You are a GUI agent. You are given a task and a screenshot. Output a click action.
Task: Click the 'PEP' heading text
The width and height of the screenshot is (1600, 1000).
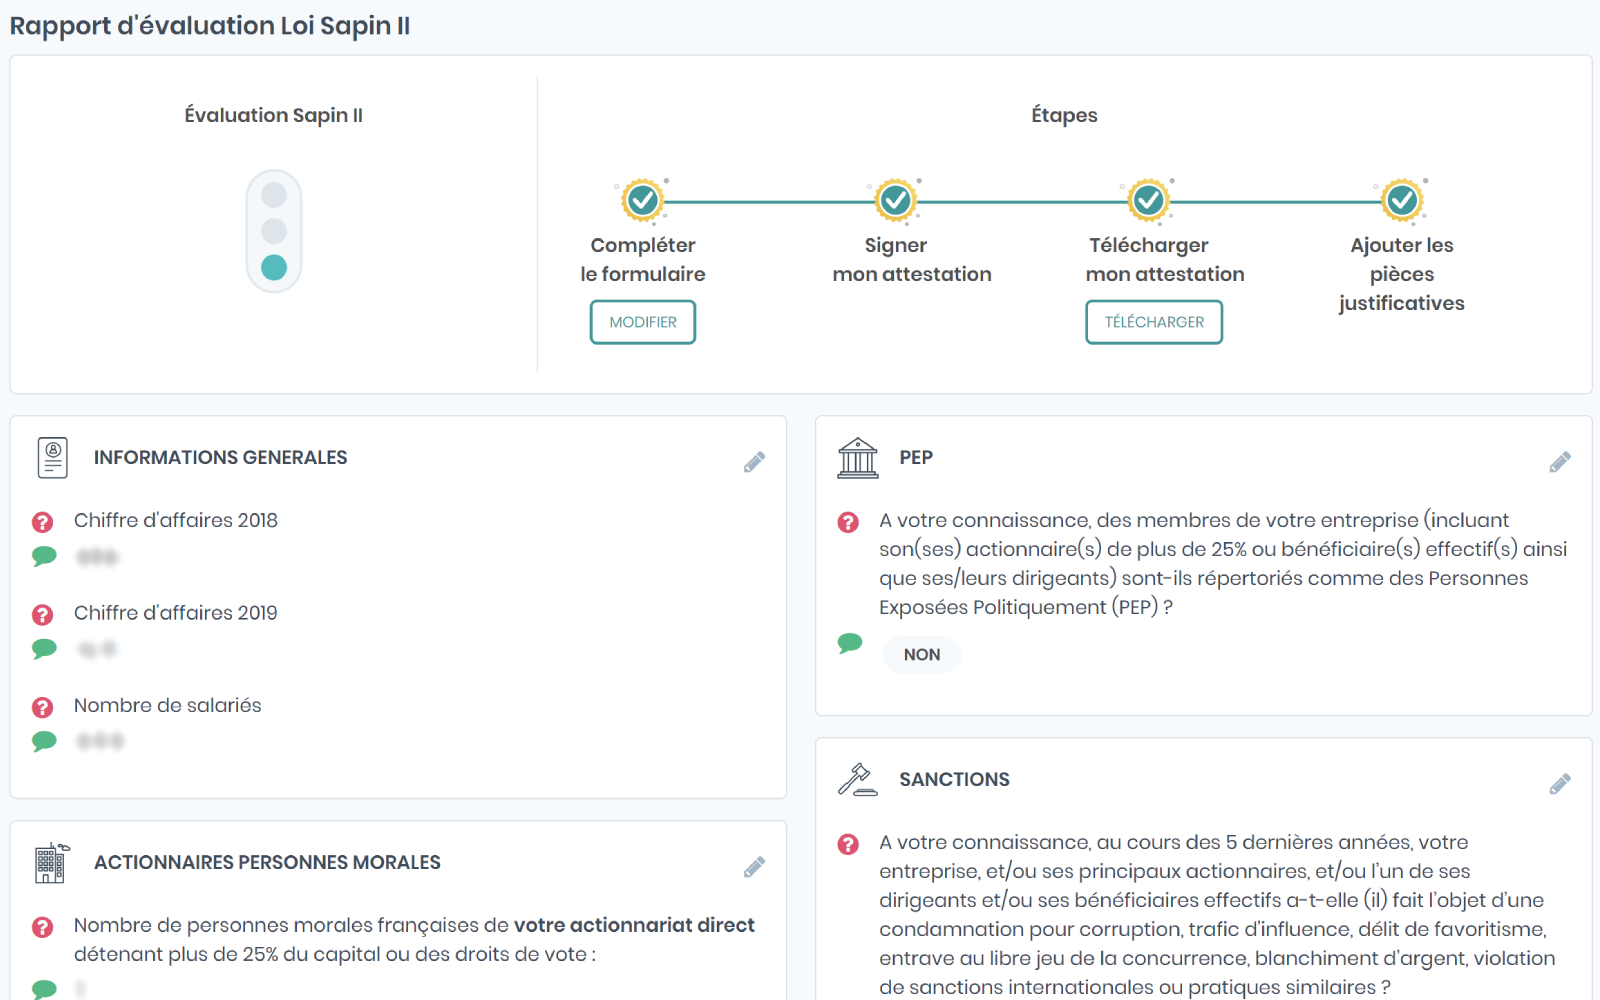(x=916, y=457)
